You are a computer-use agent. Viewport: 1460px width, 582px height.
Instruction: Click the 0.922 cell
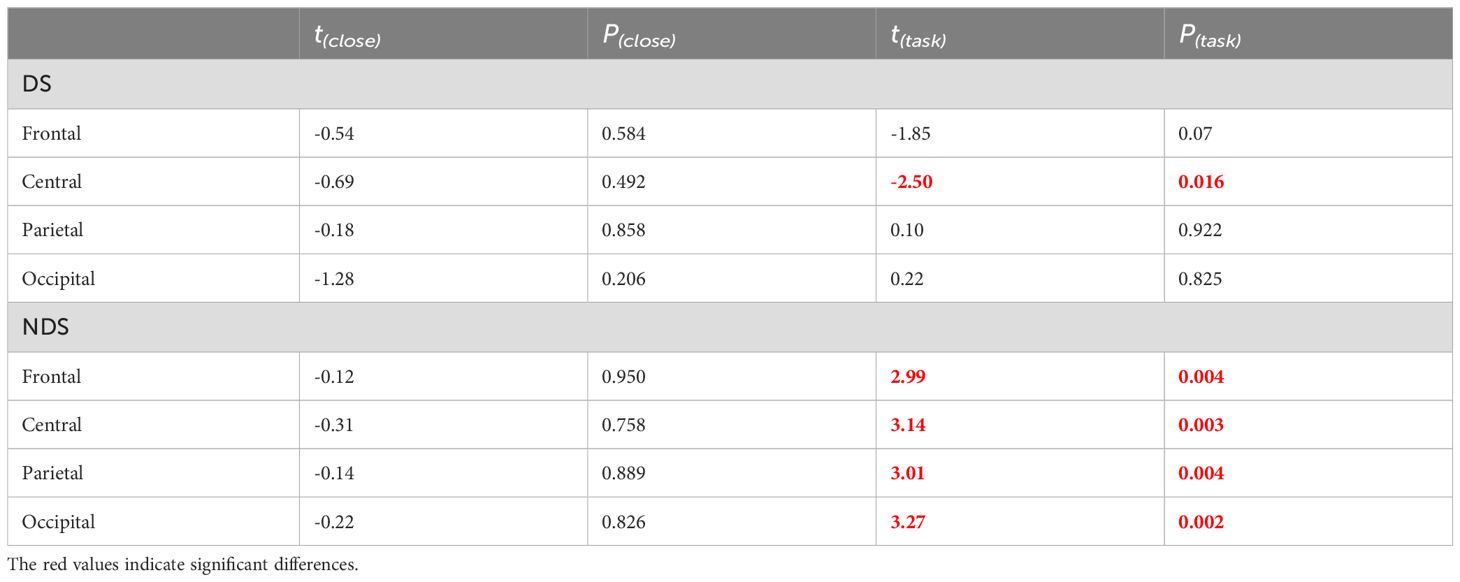click(1200, 230)
